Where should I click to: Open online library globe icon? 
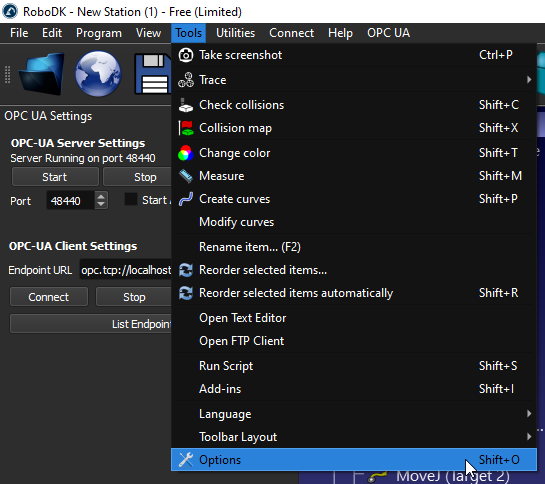click(98, 74)
